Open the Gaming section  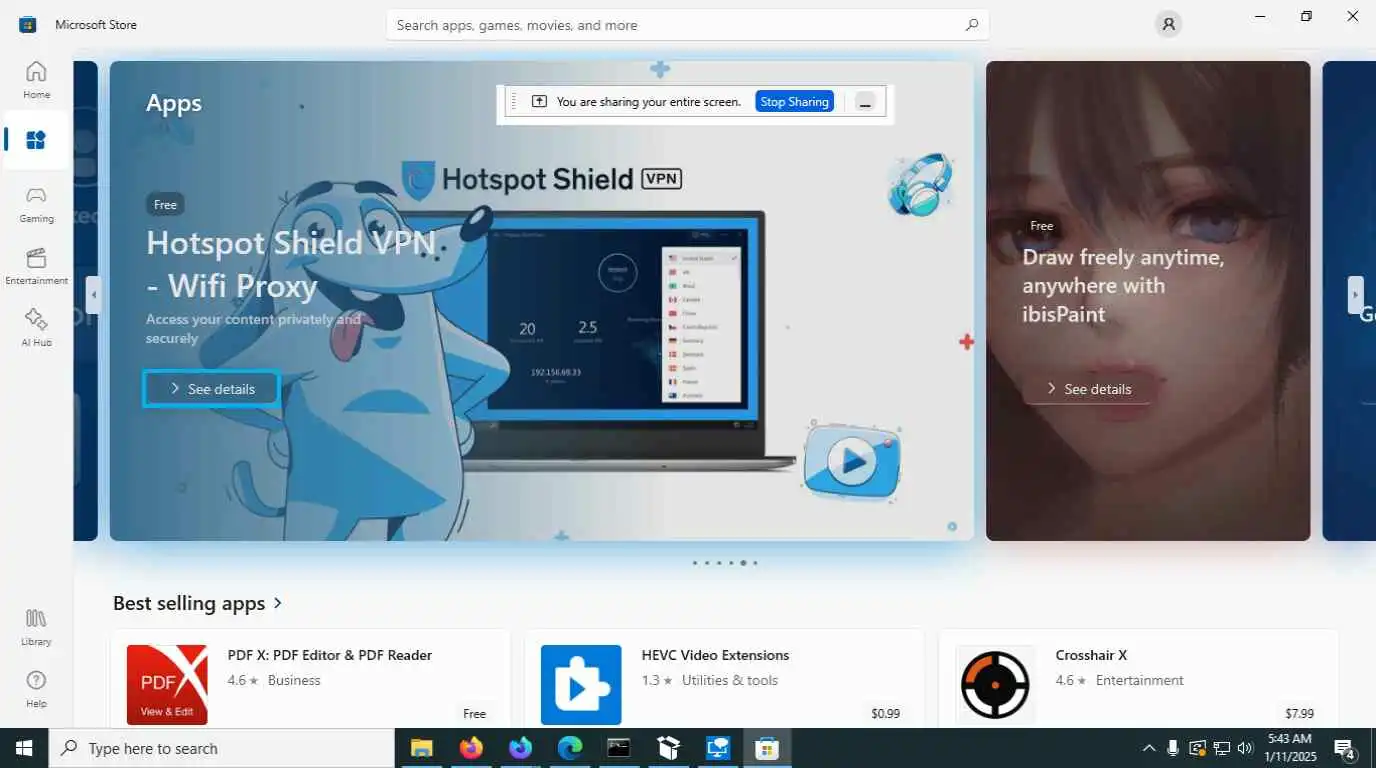(x=36, y=203)
